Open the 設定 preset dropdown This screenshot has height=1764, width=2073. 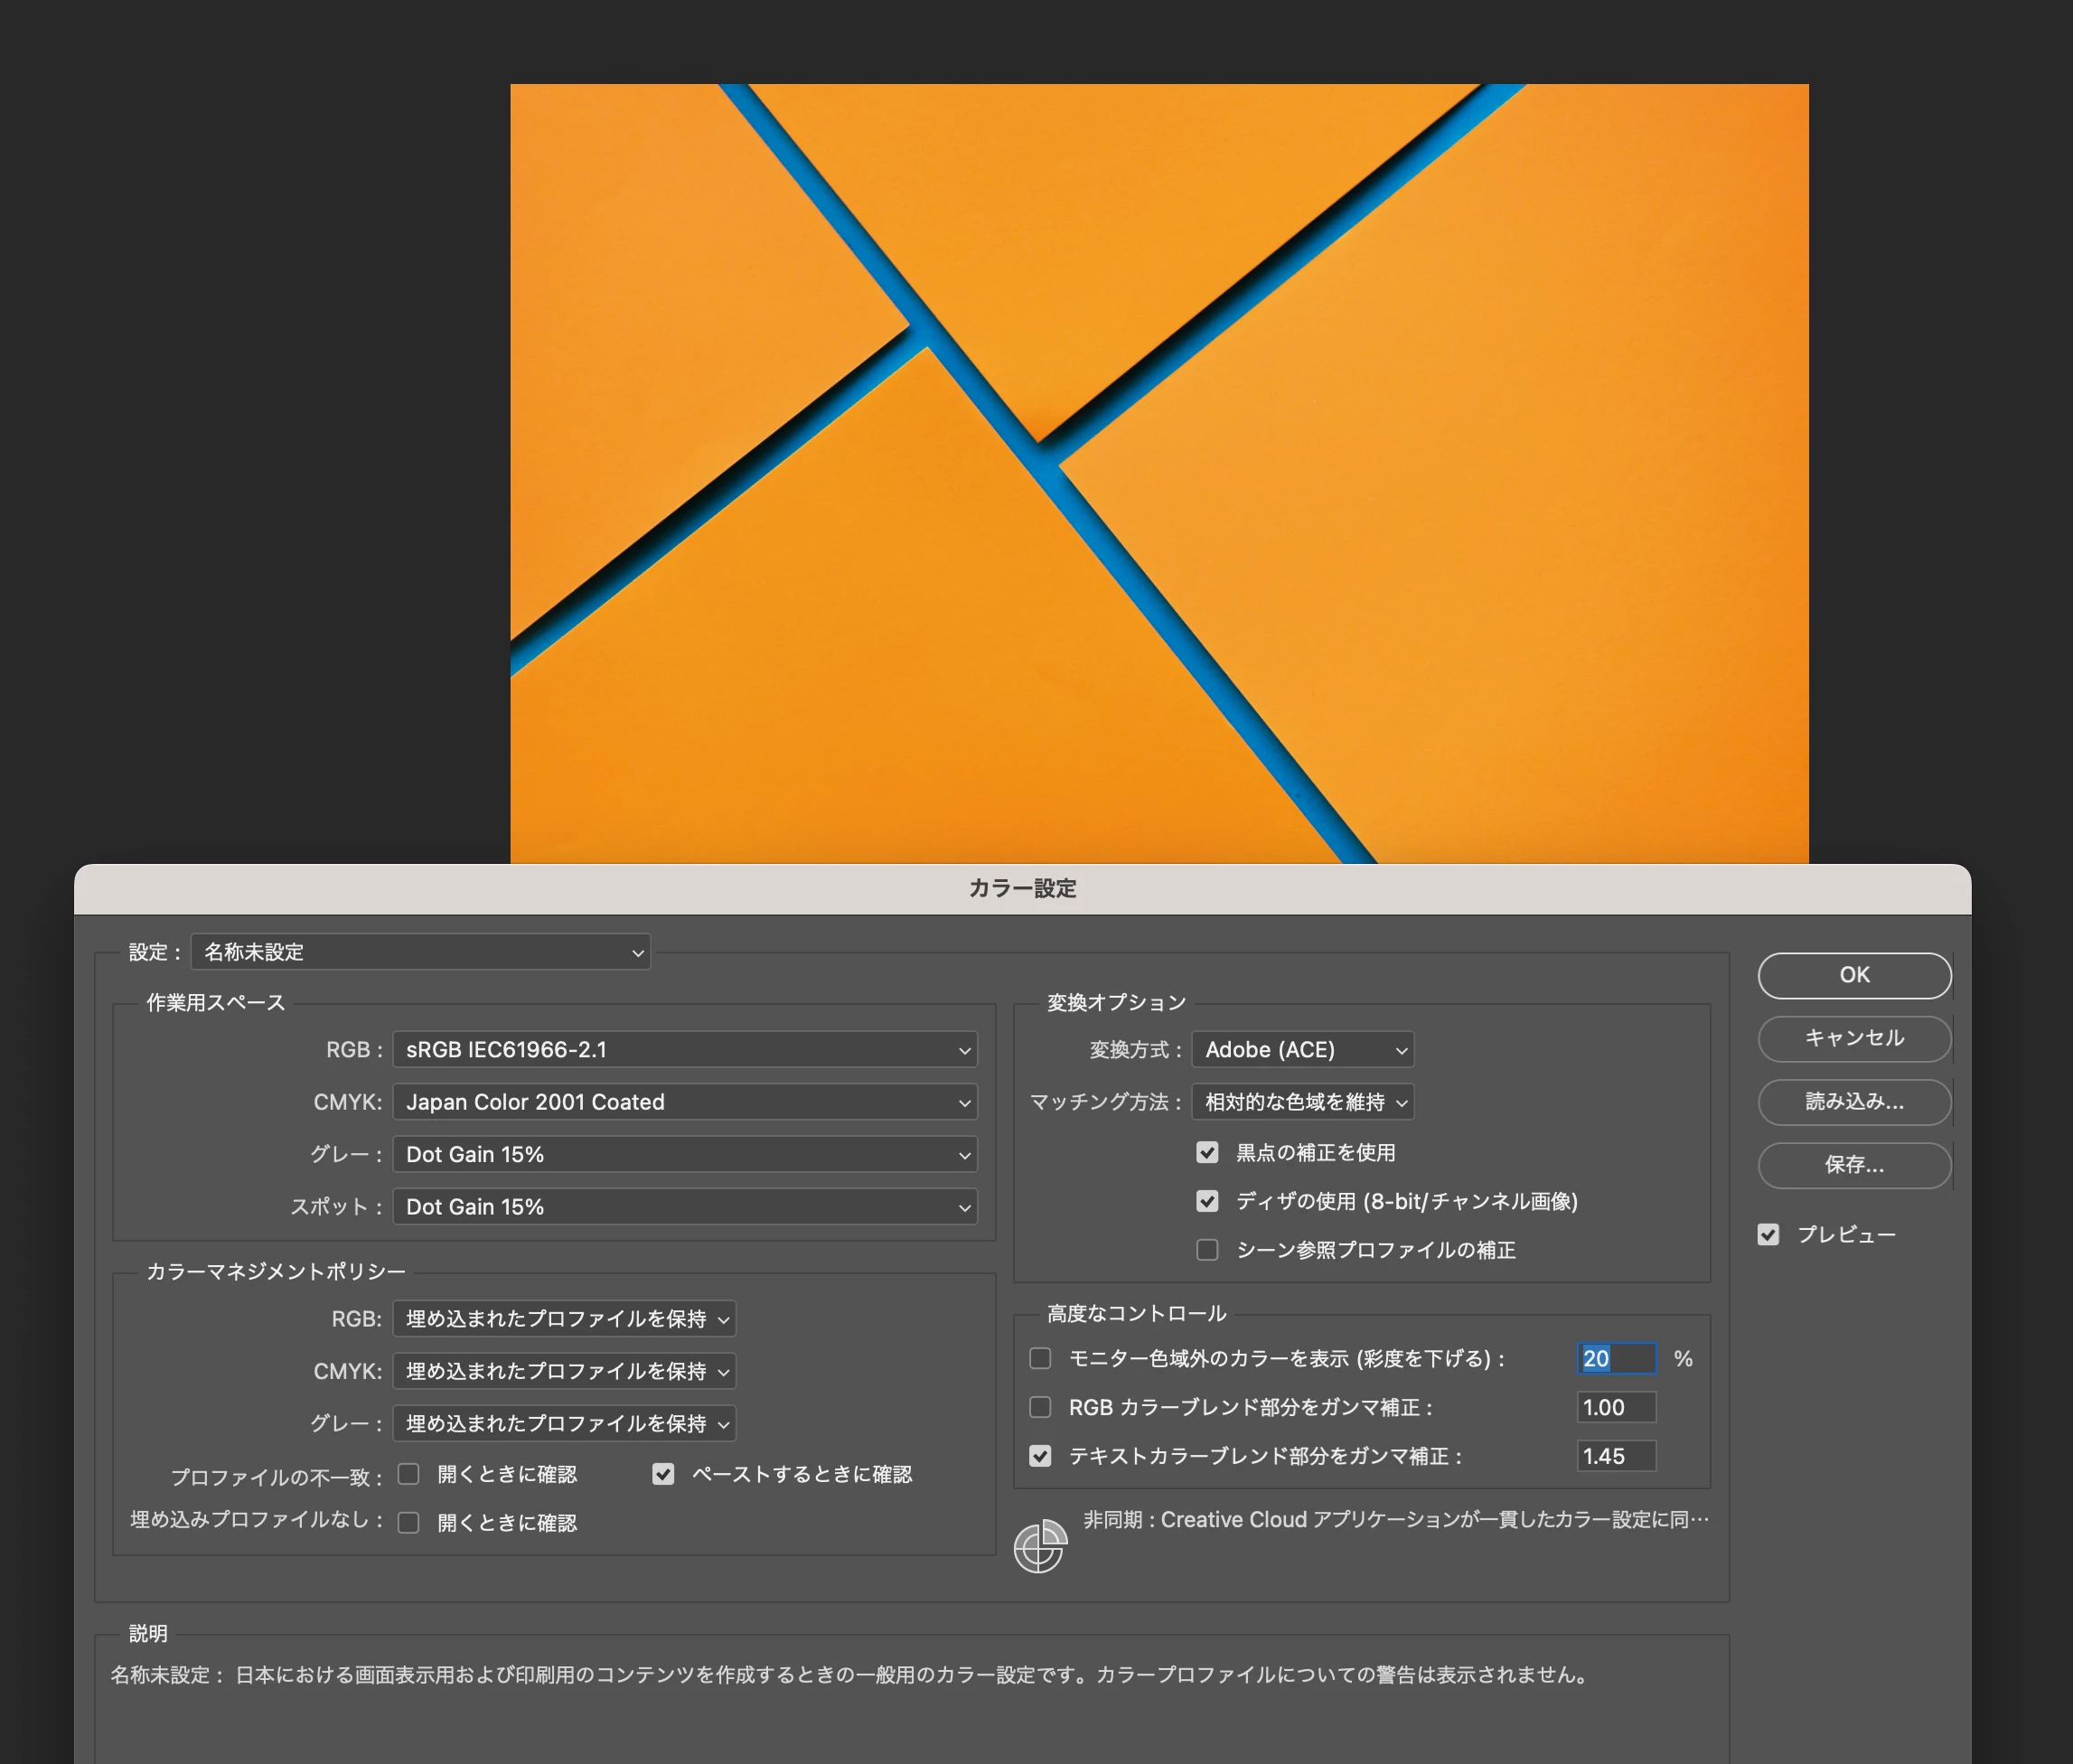click(420, 952)
